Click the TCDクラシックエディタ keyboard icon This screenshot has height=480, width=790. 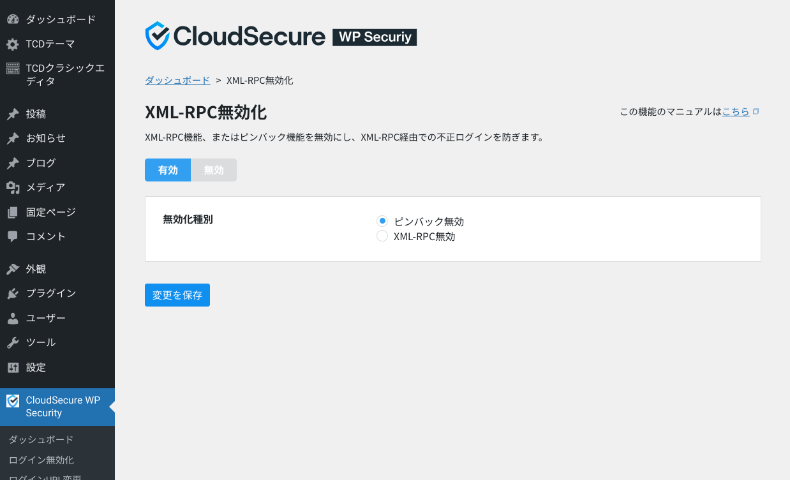[13, 68]
